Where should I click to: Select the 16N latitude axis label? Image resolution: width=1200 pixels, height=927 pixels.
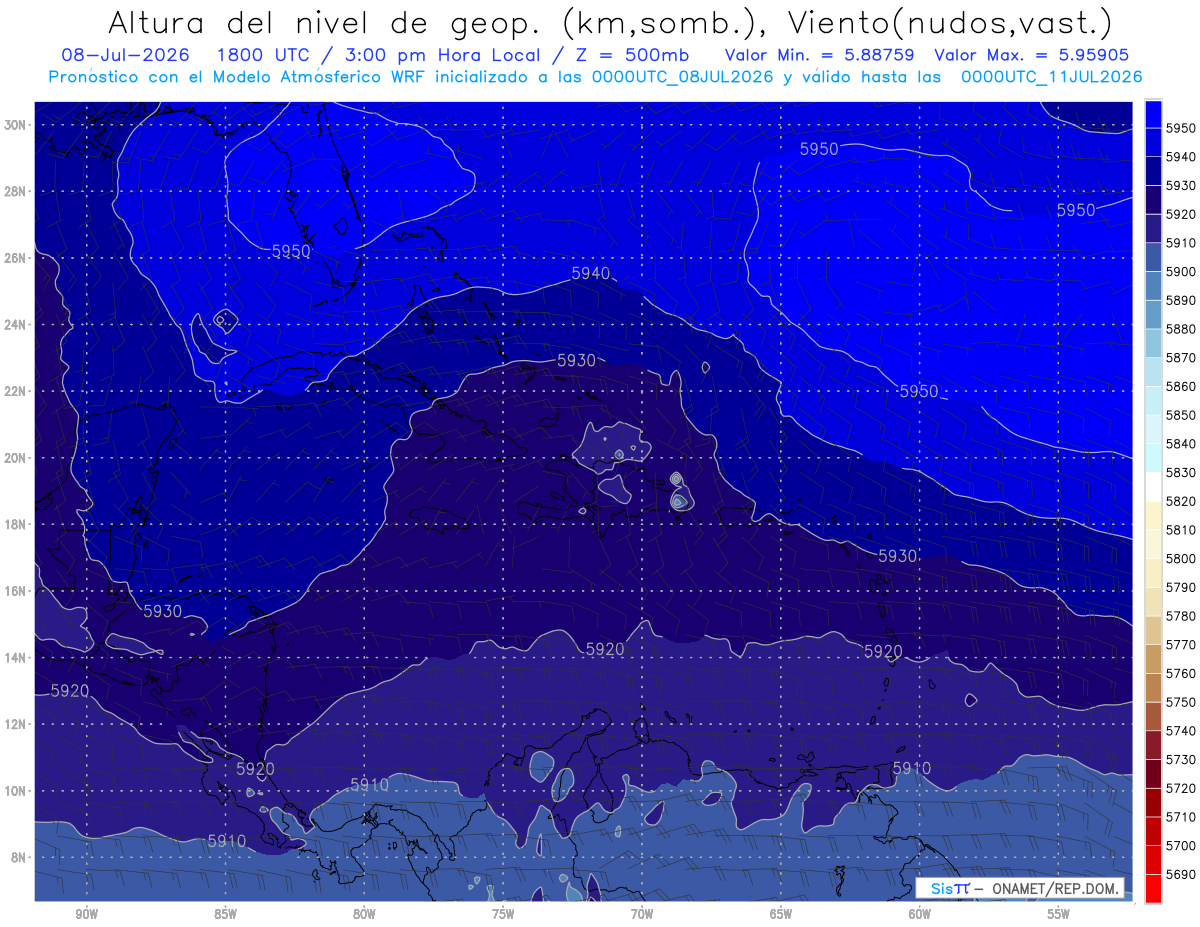pos(17,591)
